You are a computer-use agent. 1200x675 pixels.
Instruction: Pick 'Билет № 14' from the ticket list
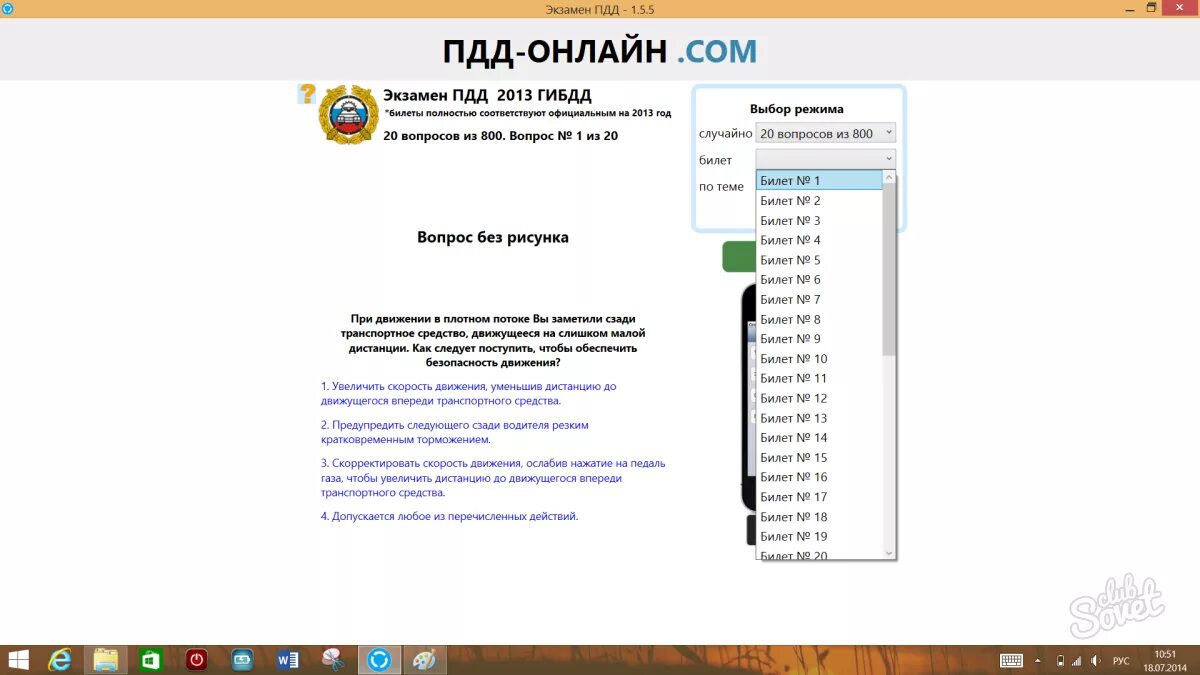tap(819, 437)
